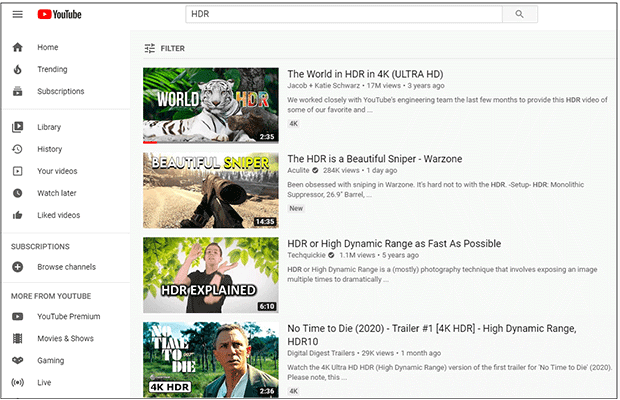Click the search magnifier button

520,14
